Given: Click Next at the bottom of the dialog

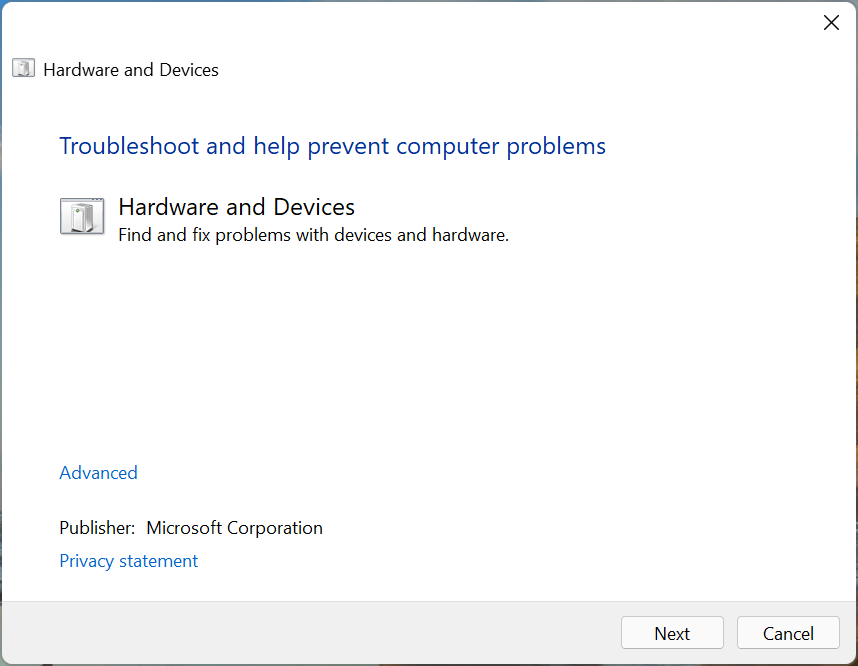Looking at the screenshot, I should (x=672, y=632).
